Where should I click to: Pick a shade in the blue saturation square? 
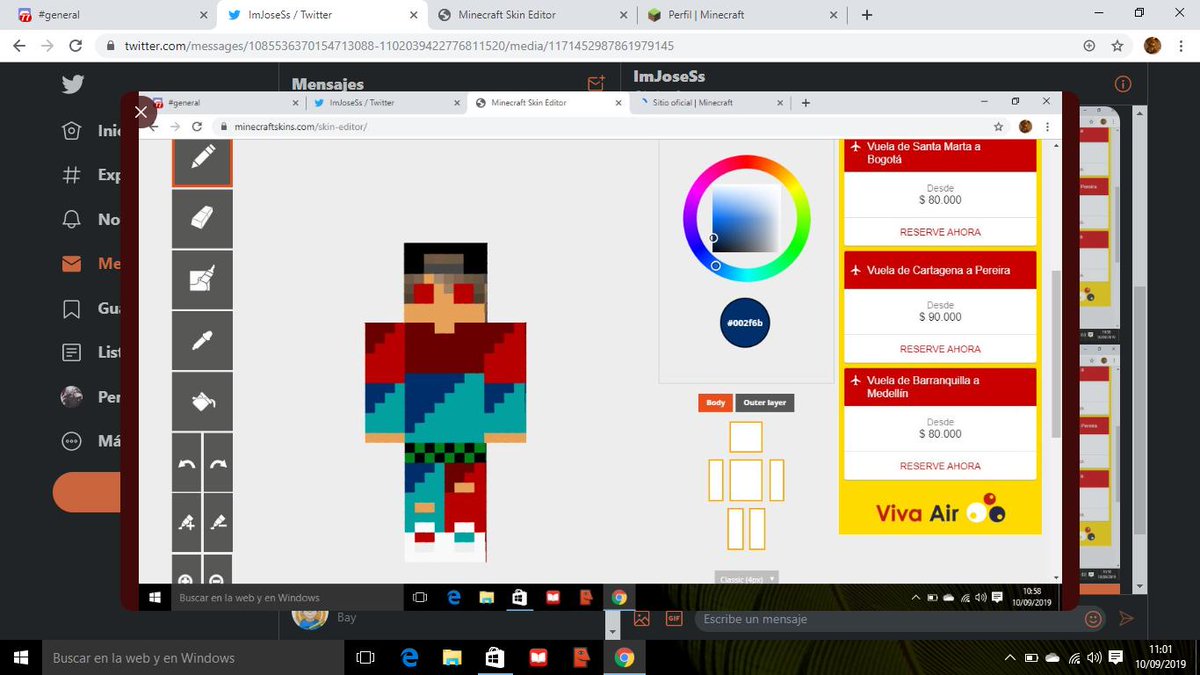coord(746,219)
